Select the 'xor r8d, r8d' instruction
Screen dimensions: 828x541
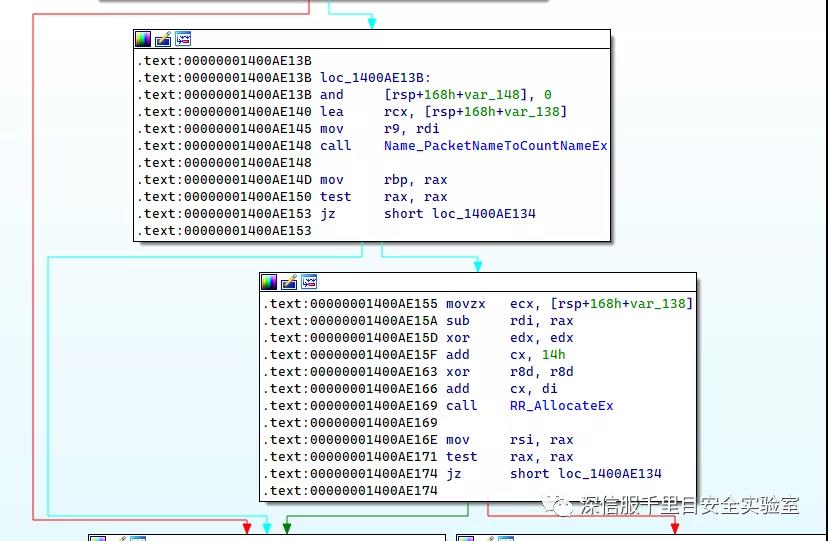pos(510,372)
